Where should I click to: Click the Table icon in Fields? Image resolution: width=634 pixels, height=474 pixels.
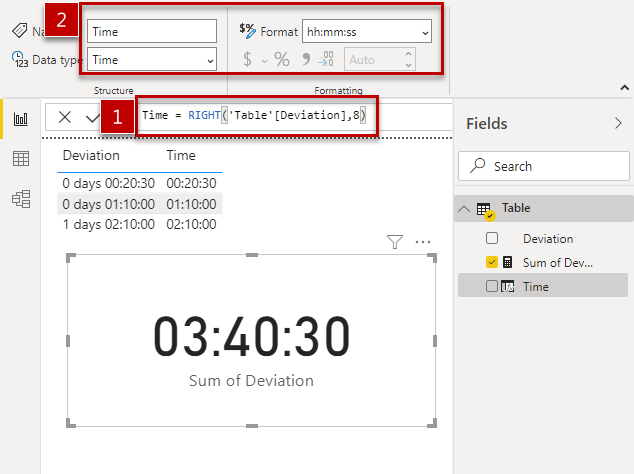tap(485, 210)
